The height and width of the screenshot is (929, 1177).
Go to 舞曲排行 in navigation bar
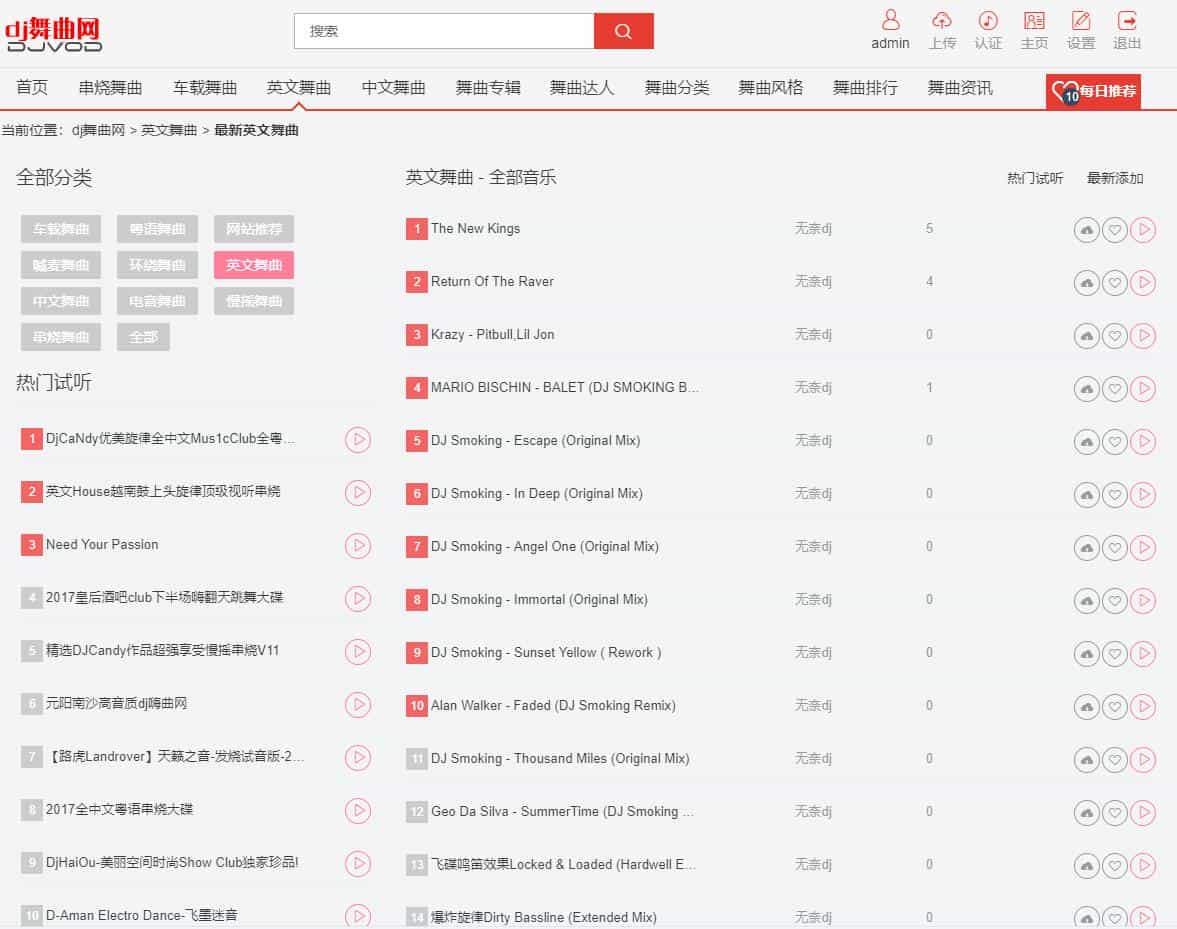[x=865, y=88]
